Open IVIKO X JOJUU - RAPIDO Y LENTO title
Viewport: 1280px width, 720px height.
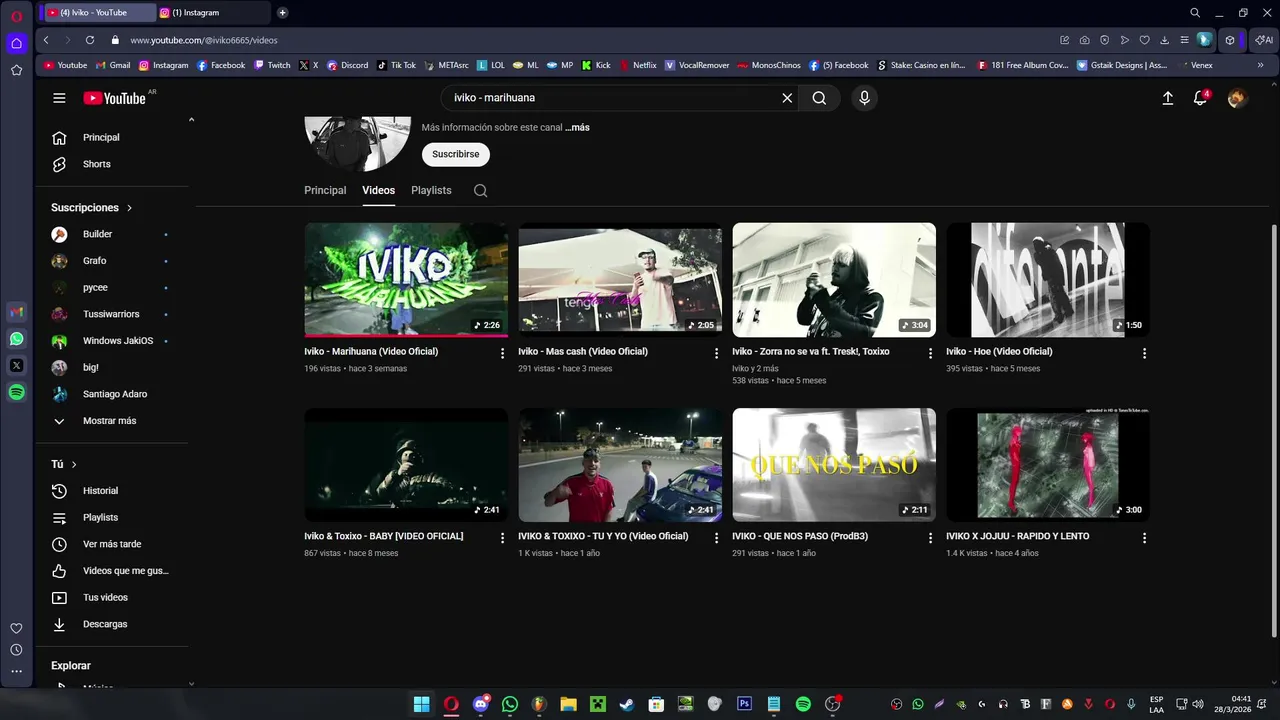pyautogui.click(x=1018, y=537)
